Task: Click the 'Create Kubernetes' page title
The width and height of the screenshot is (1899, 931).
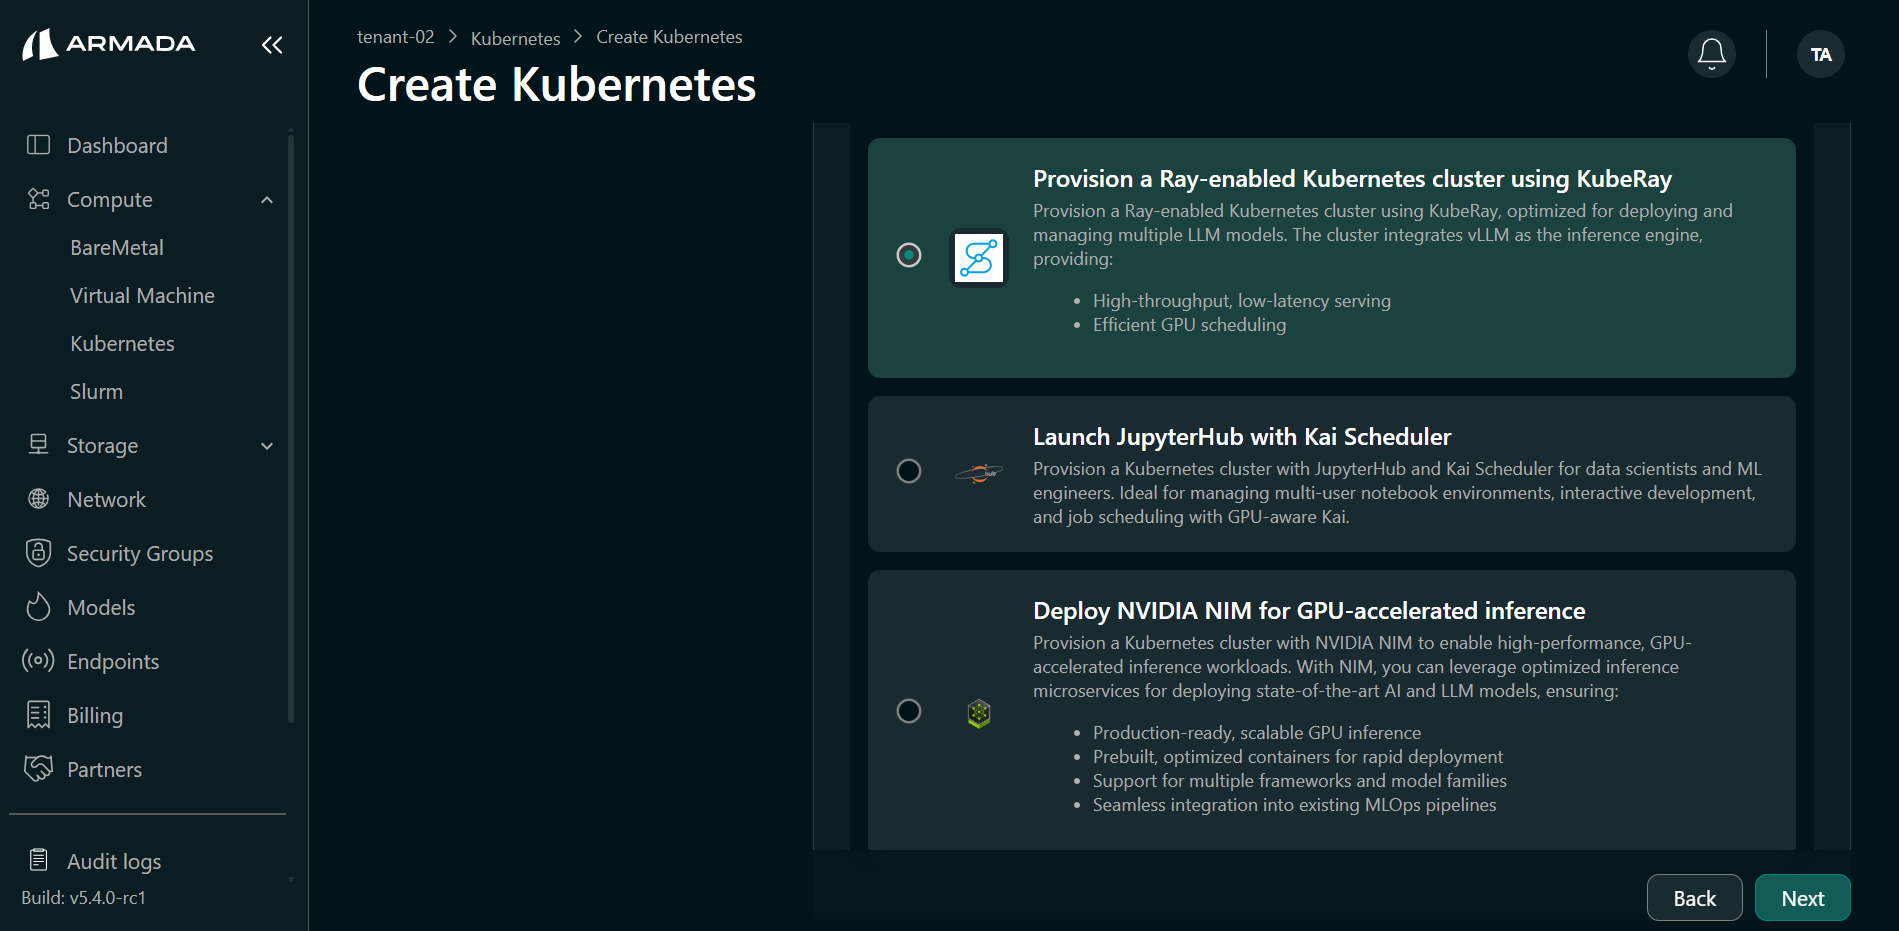Action: (x=556, y=85)
